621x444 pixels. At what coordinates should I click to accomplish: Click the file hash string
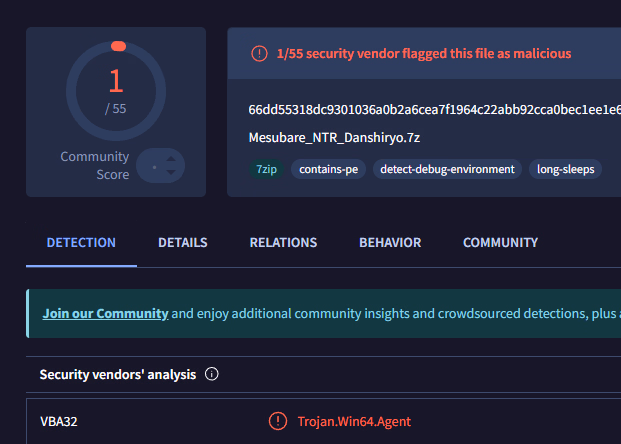coord(434,109)
